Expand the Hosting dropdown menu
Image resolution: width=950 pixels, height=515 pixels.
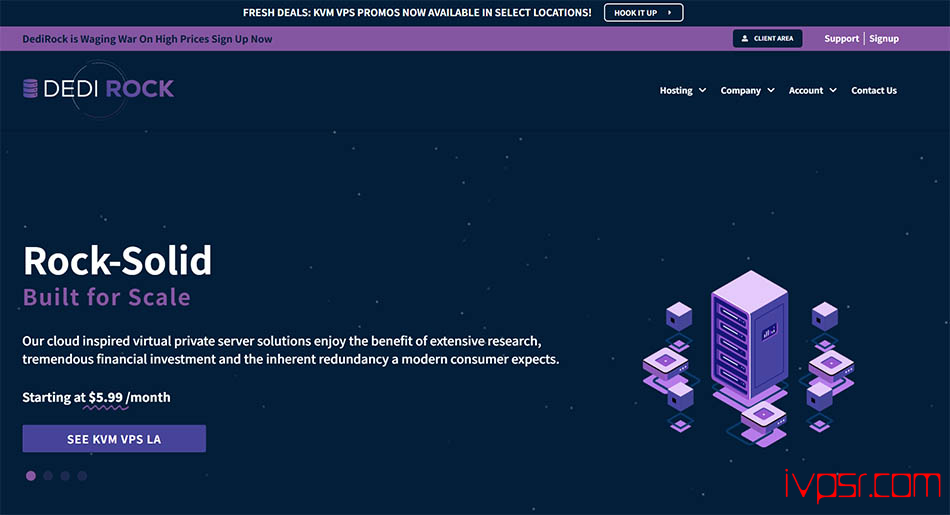point(682,90)
